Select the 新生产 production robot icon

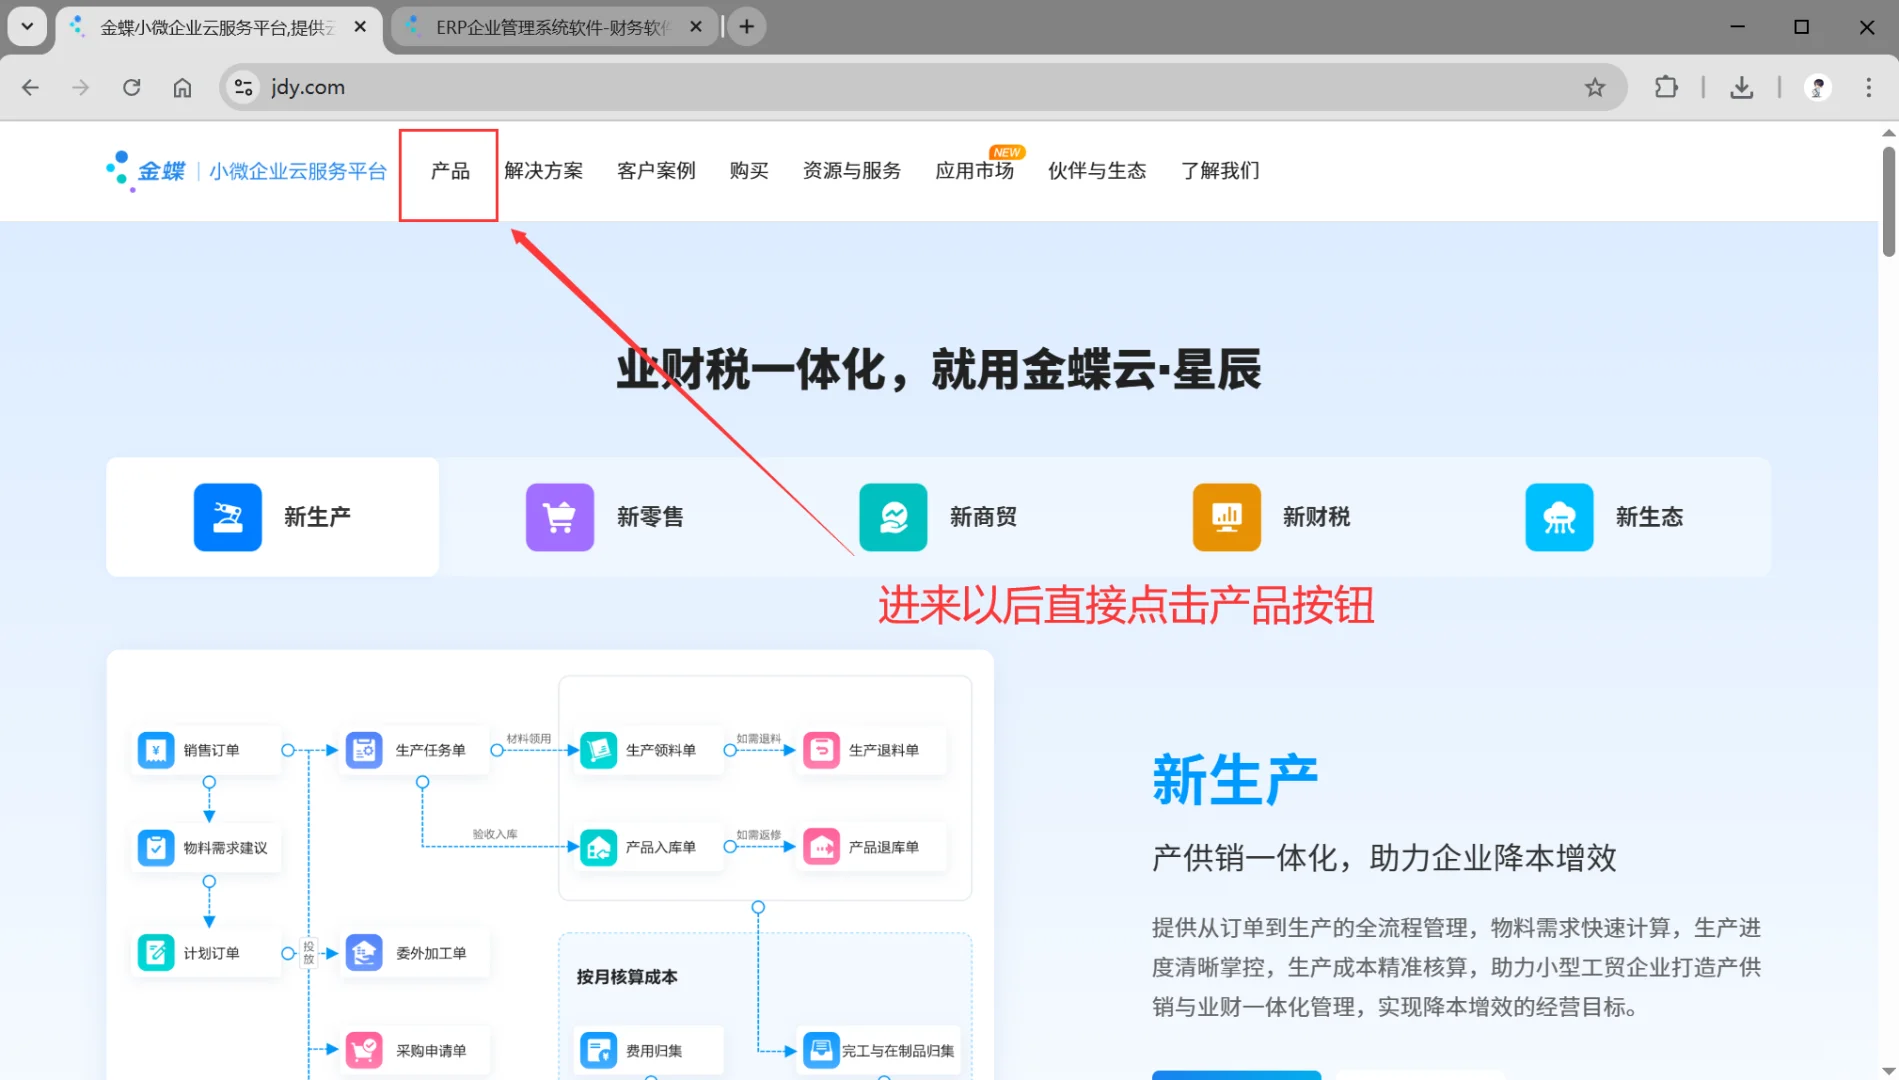pos(227,517)
